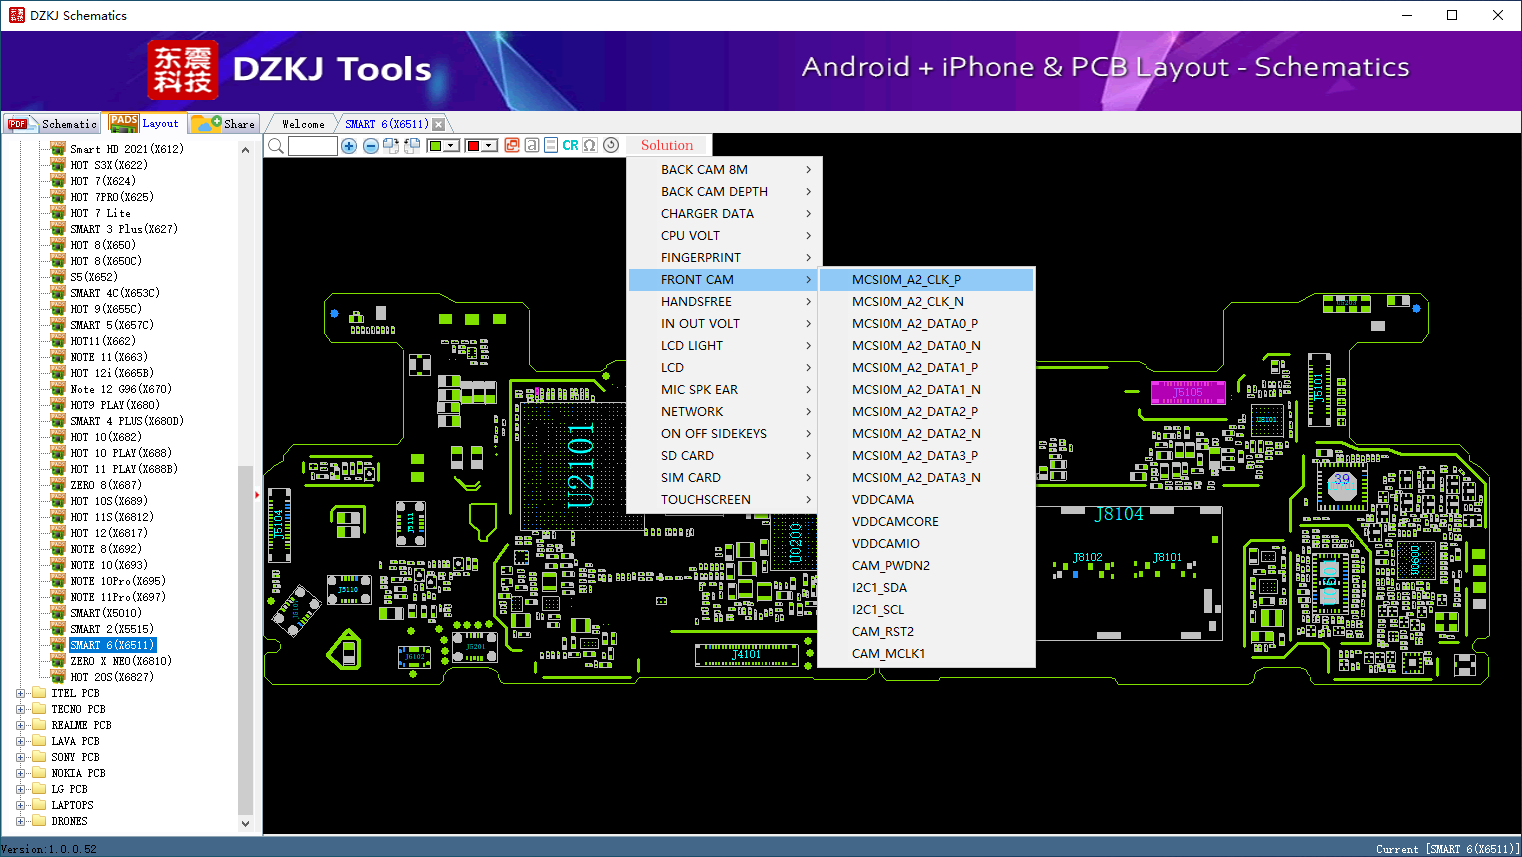Viewport: 1522px width, 857px height.
Task: Click the red color swatch
Action: 473,146
